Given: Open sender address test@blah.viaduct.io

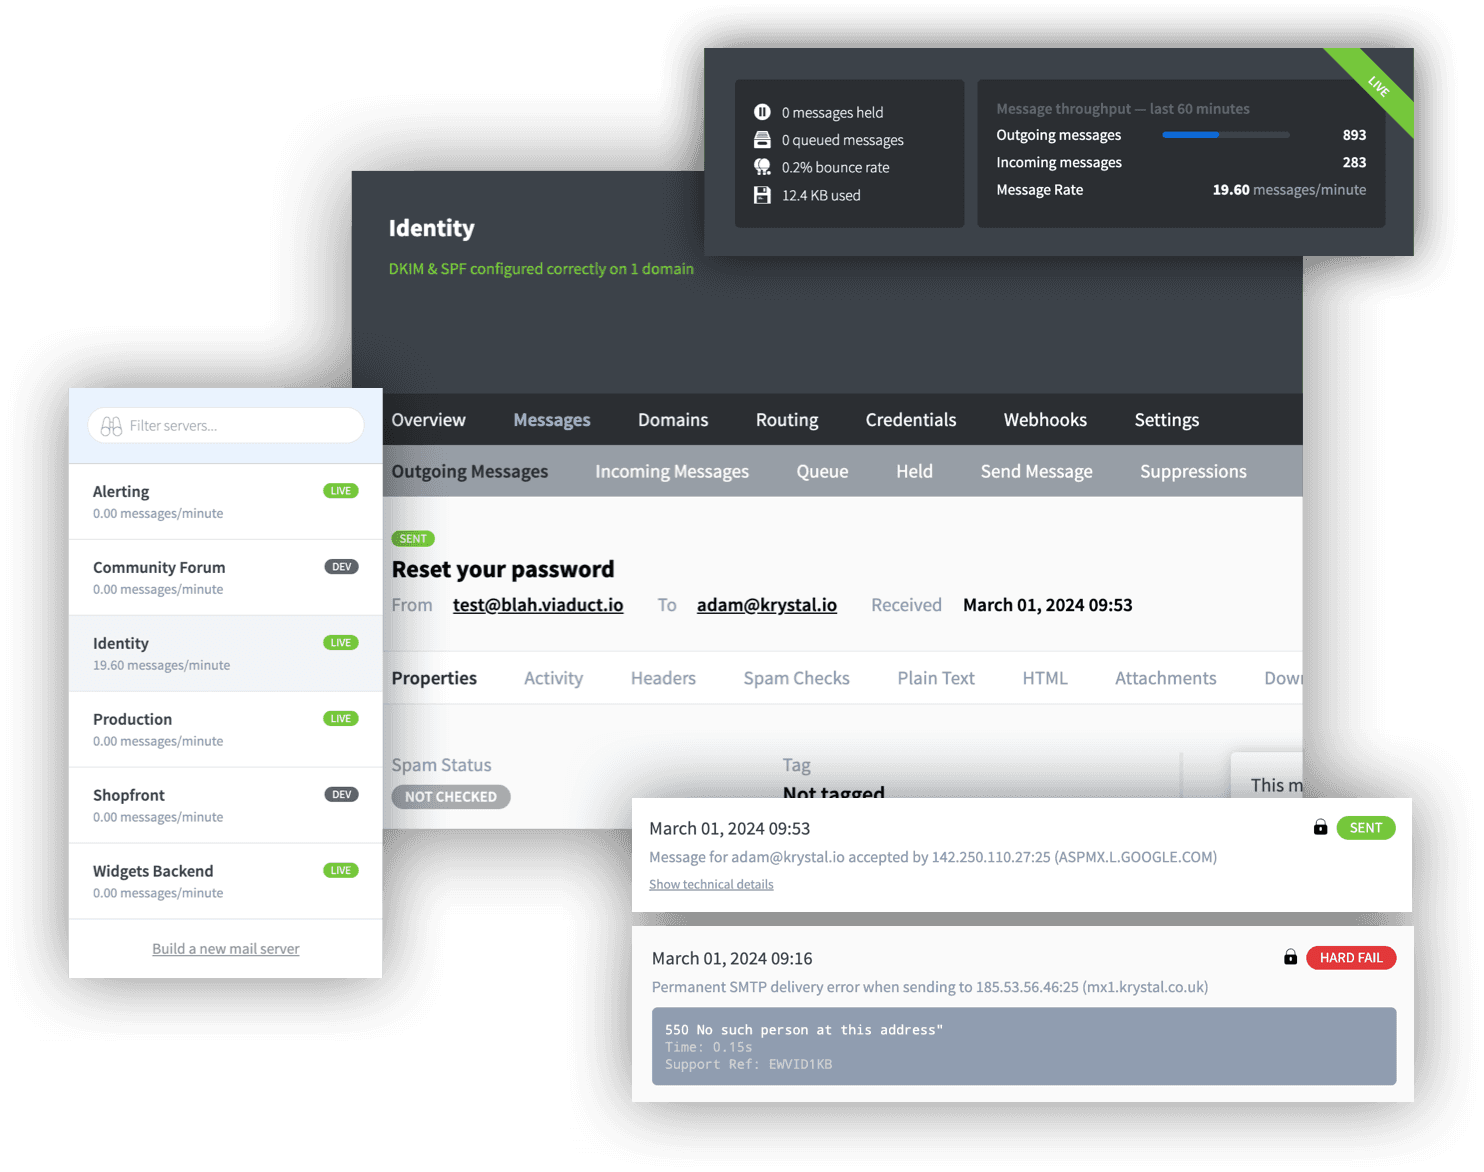Looking at the screenshot, I should (x=538, y=605).
